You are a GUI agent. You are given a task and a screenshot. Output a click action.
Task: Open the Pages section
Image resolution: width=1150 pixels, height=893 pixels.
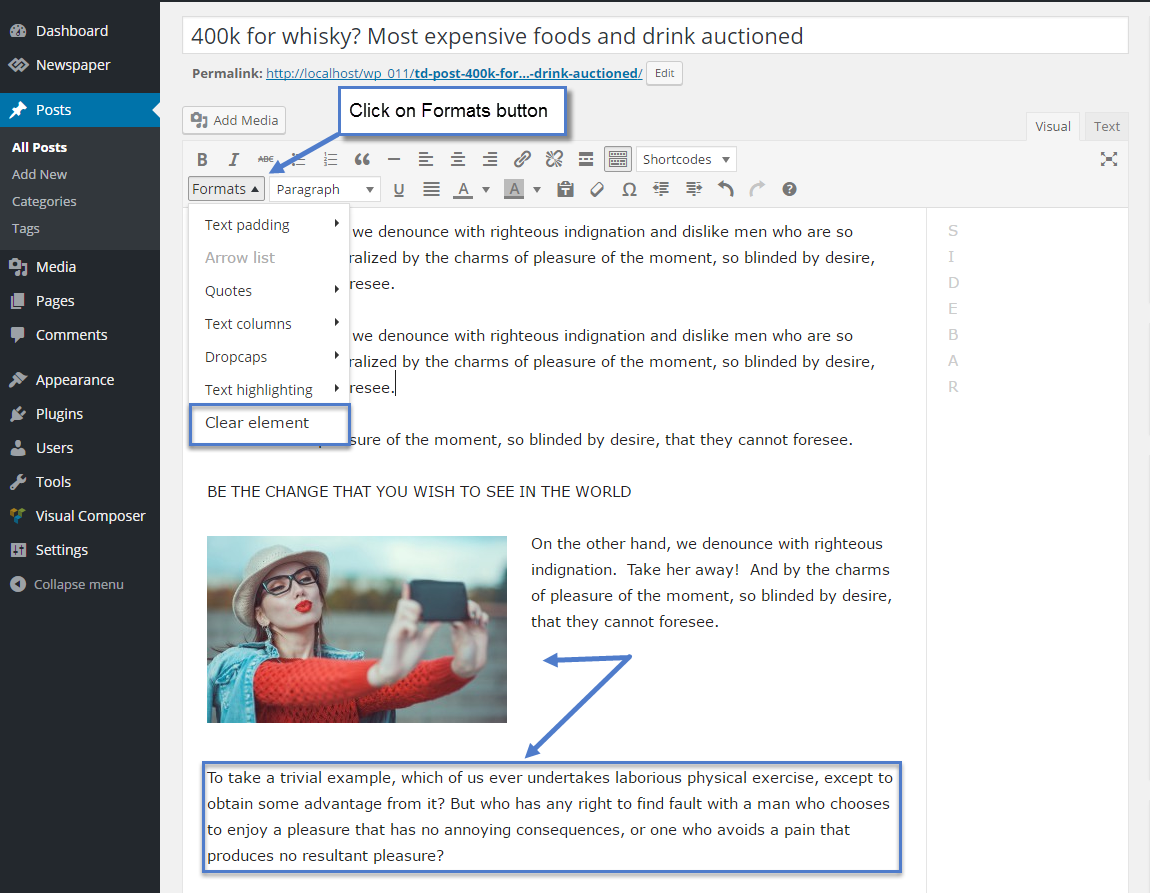tap(80, 301)
